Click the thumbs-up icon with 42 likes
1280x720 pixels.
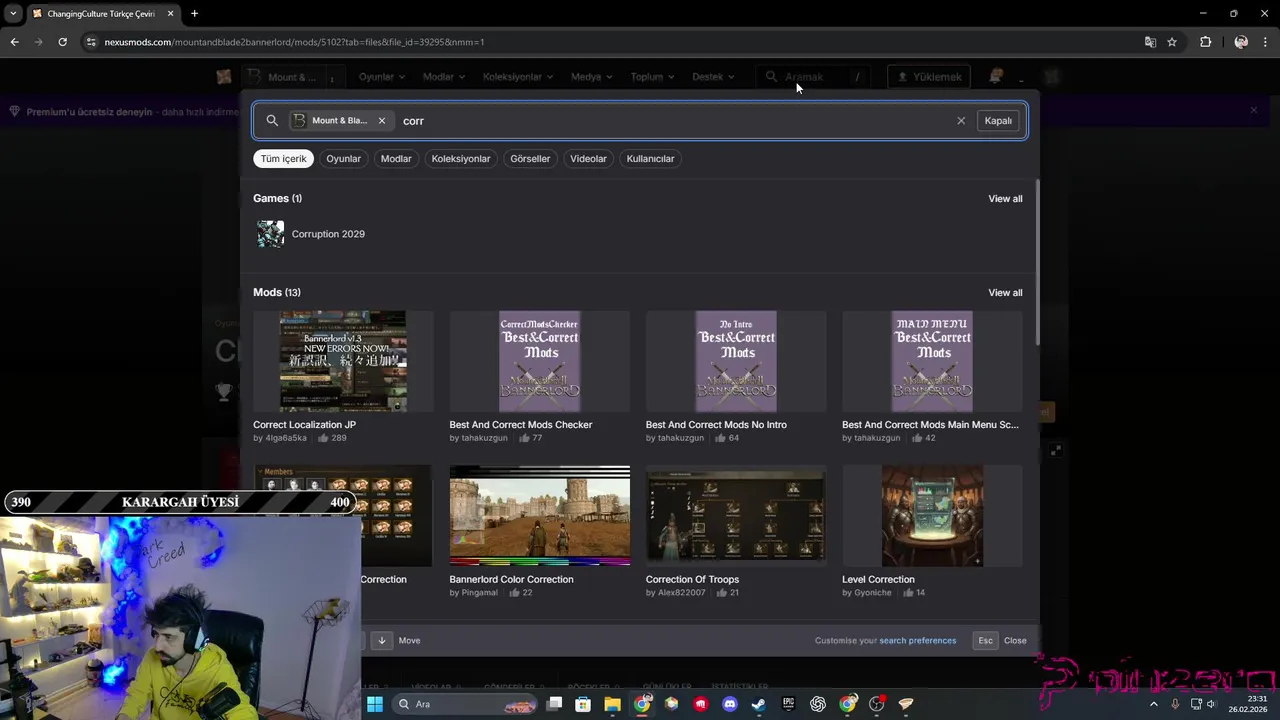916,438
